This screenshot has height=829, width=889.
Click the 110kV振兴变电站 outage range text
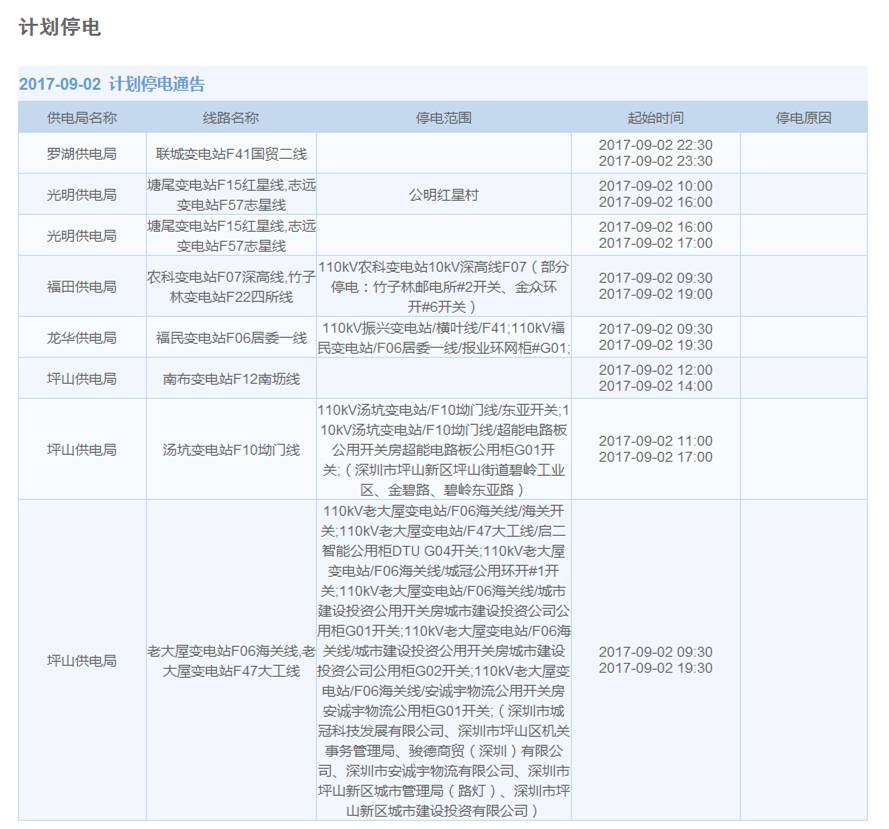click(443, 337)
